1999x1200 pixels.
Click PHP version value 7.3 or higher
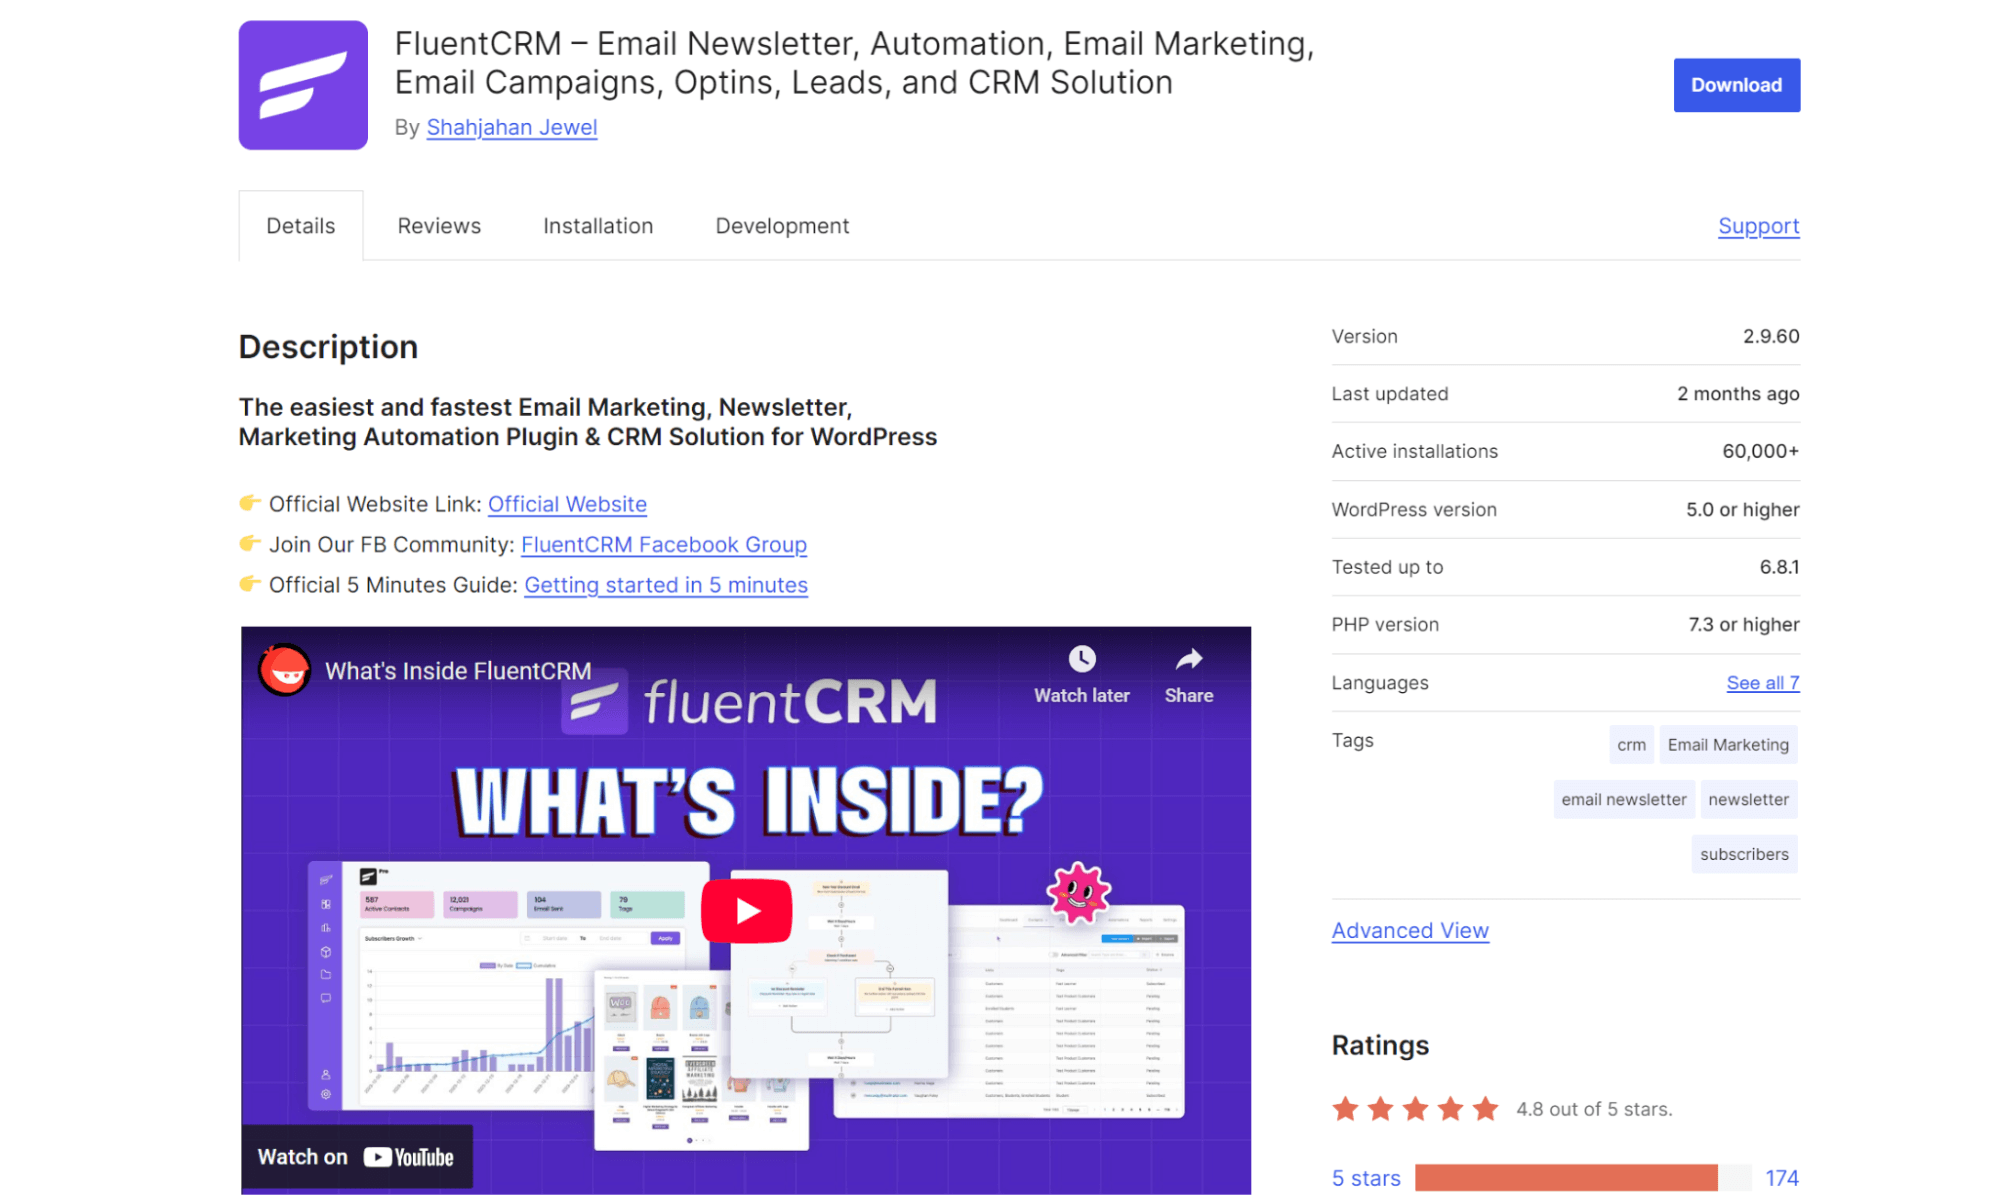tap(1744, 625)
